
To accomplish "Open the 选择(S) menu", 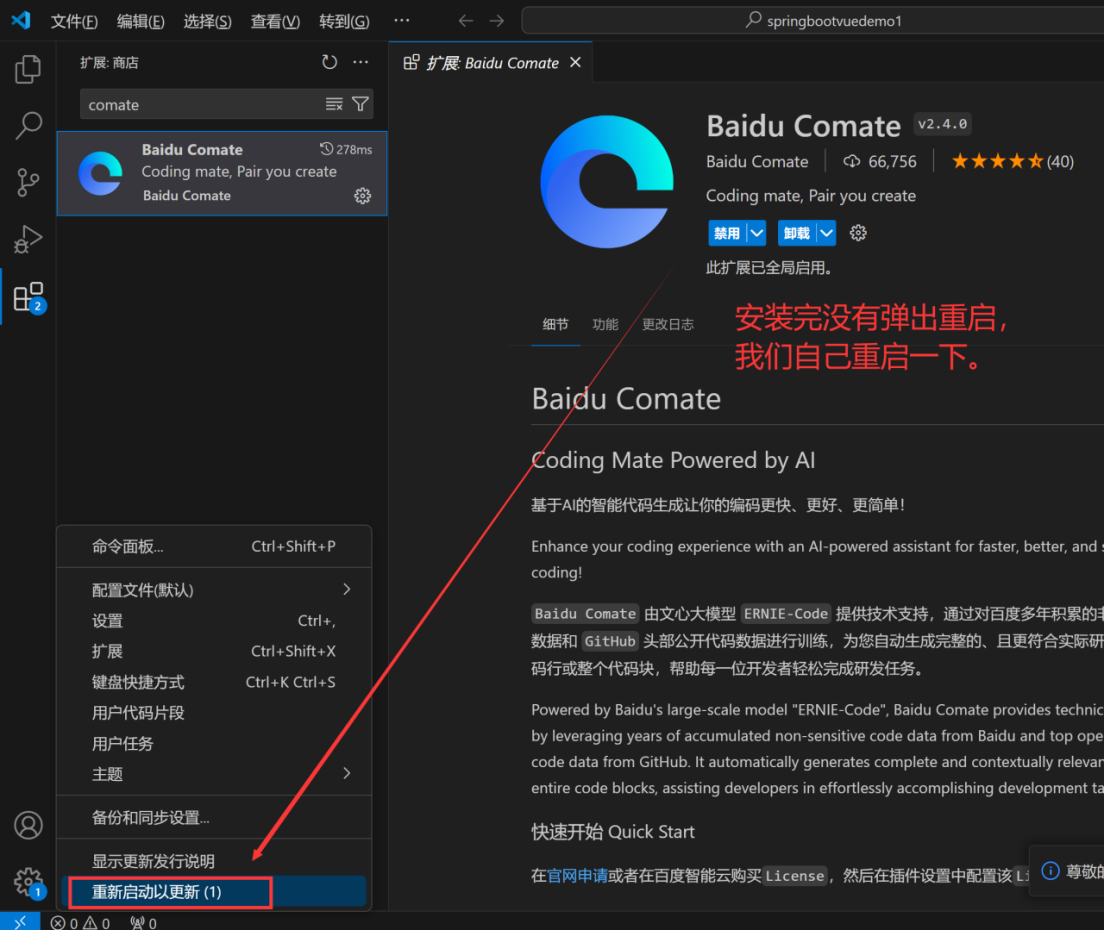I will [x=207, y=21].
